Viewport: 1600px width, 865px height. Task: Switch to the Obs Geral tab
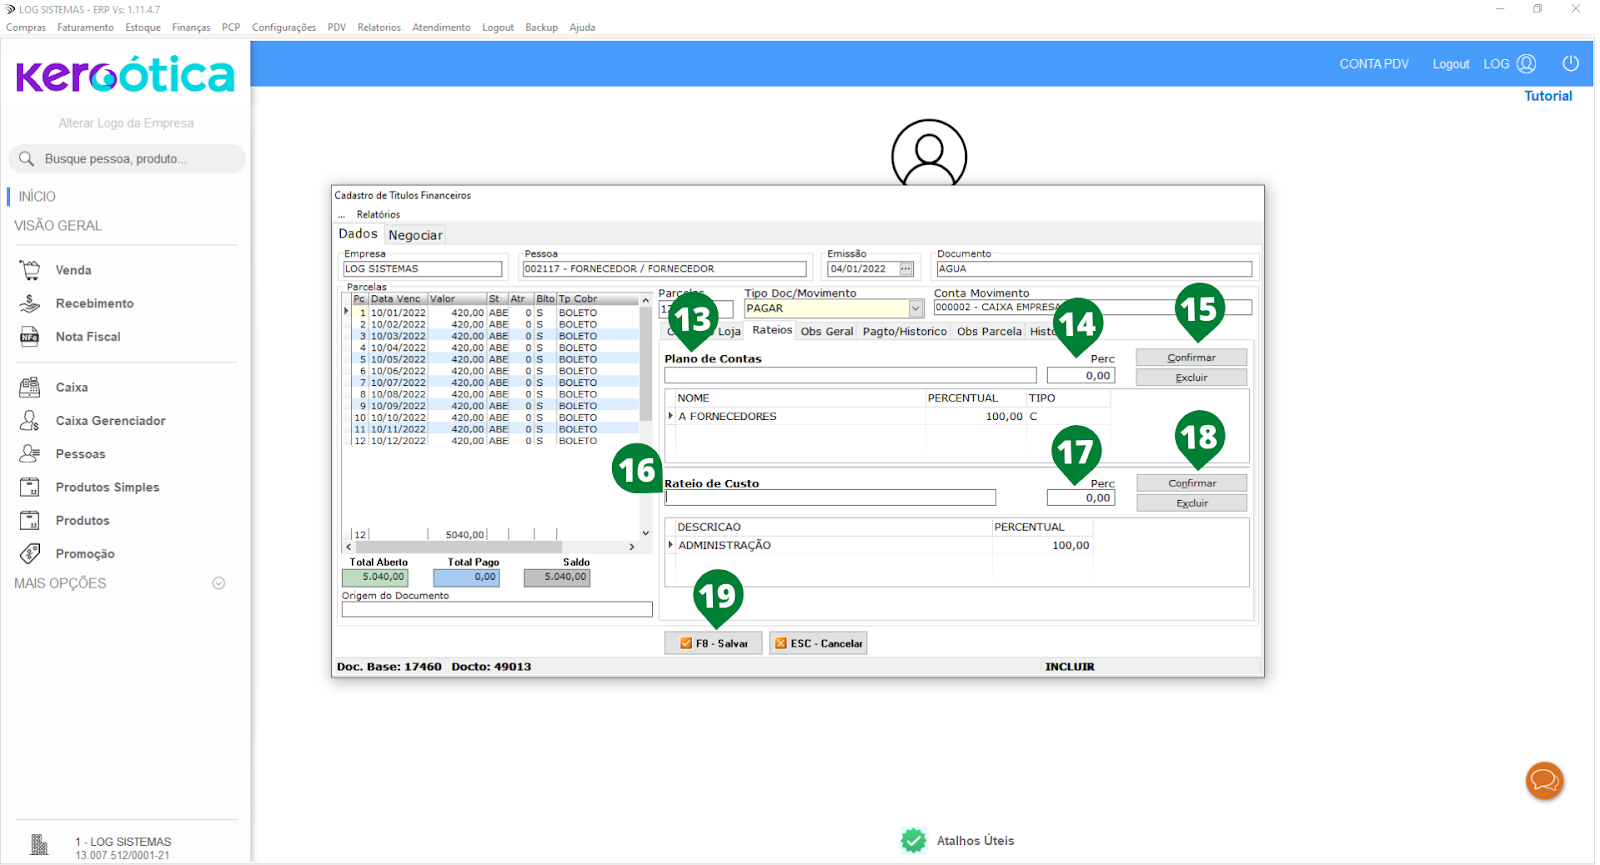[x=827, y=331]
